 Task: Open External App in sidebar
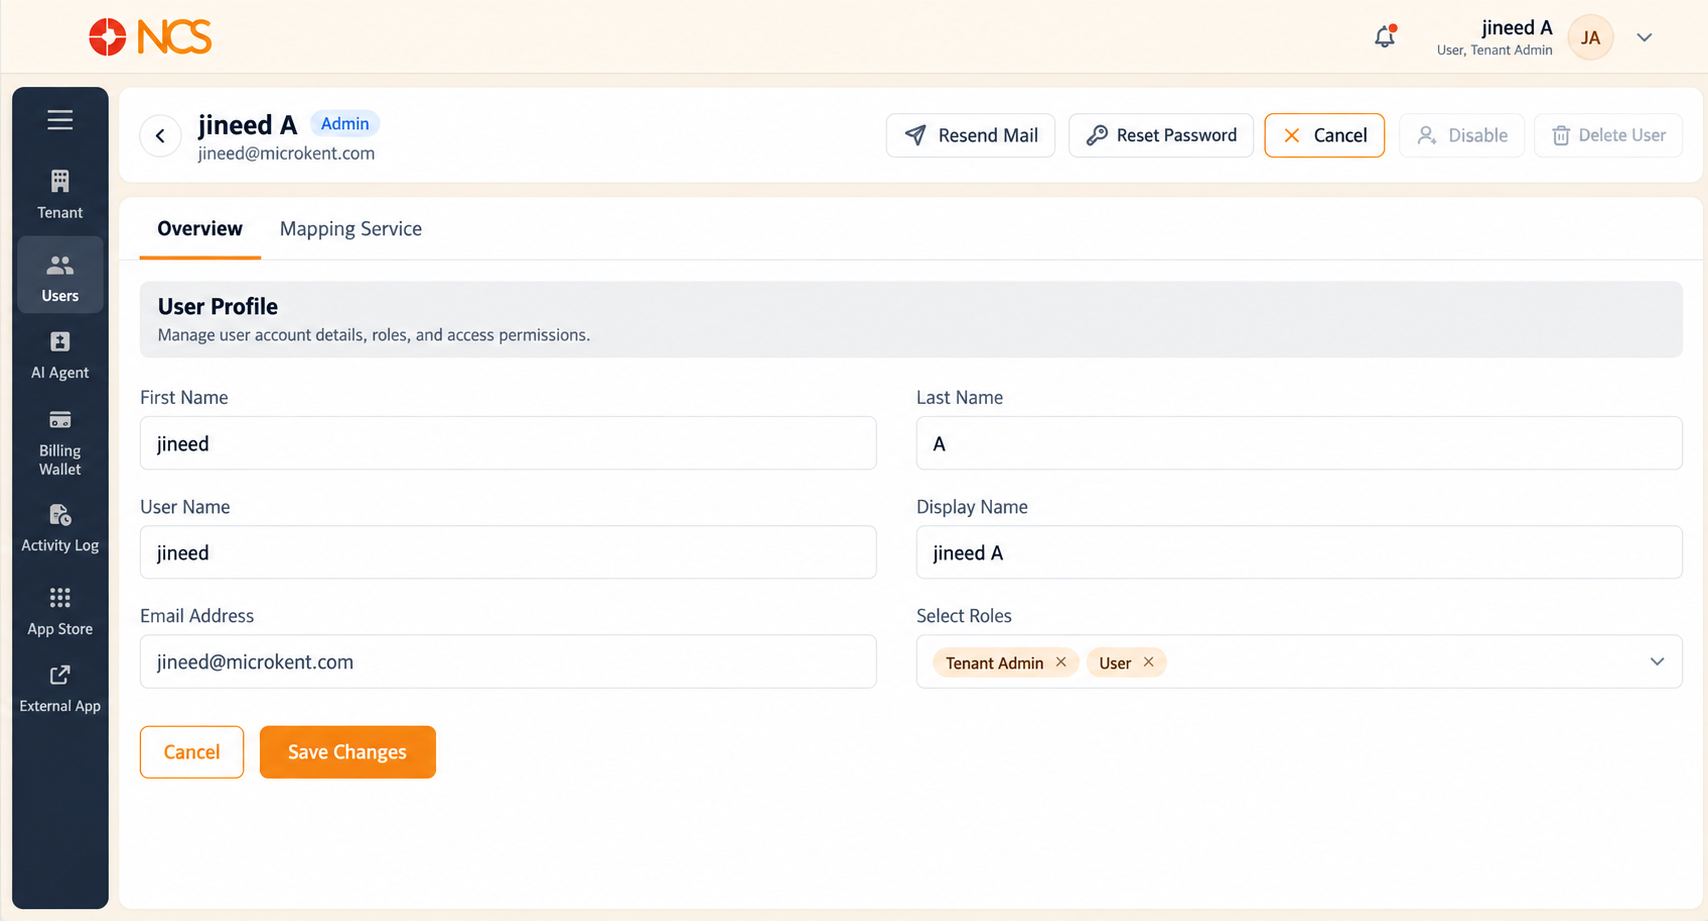coord(60,689)
